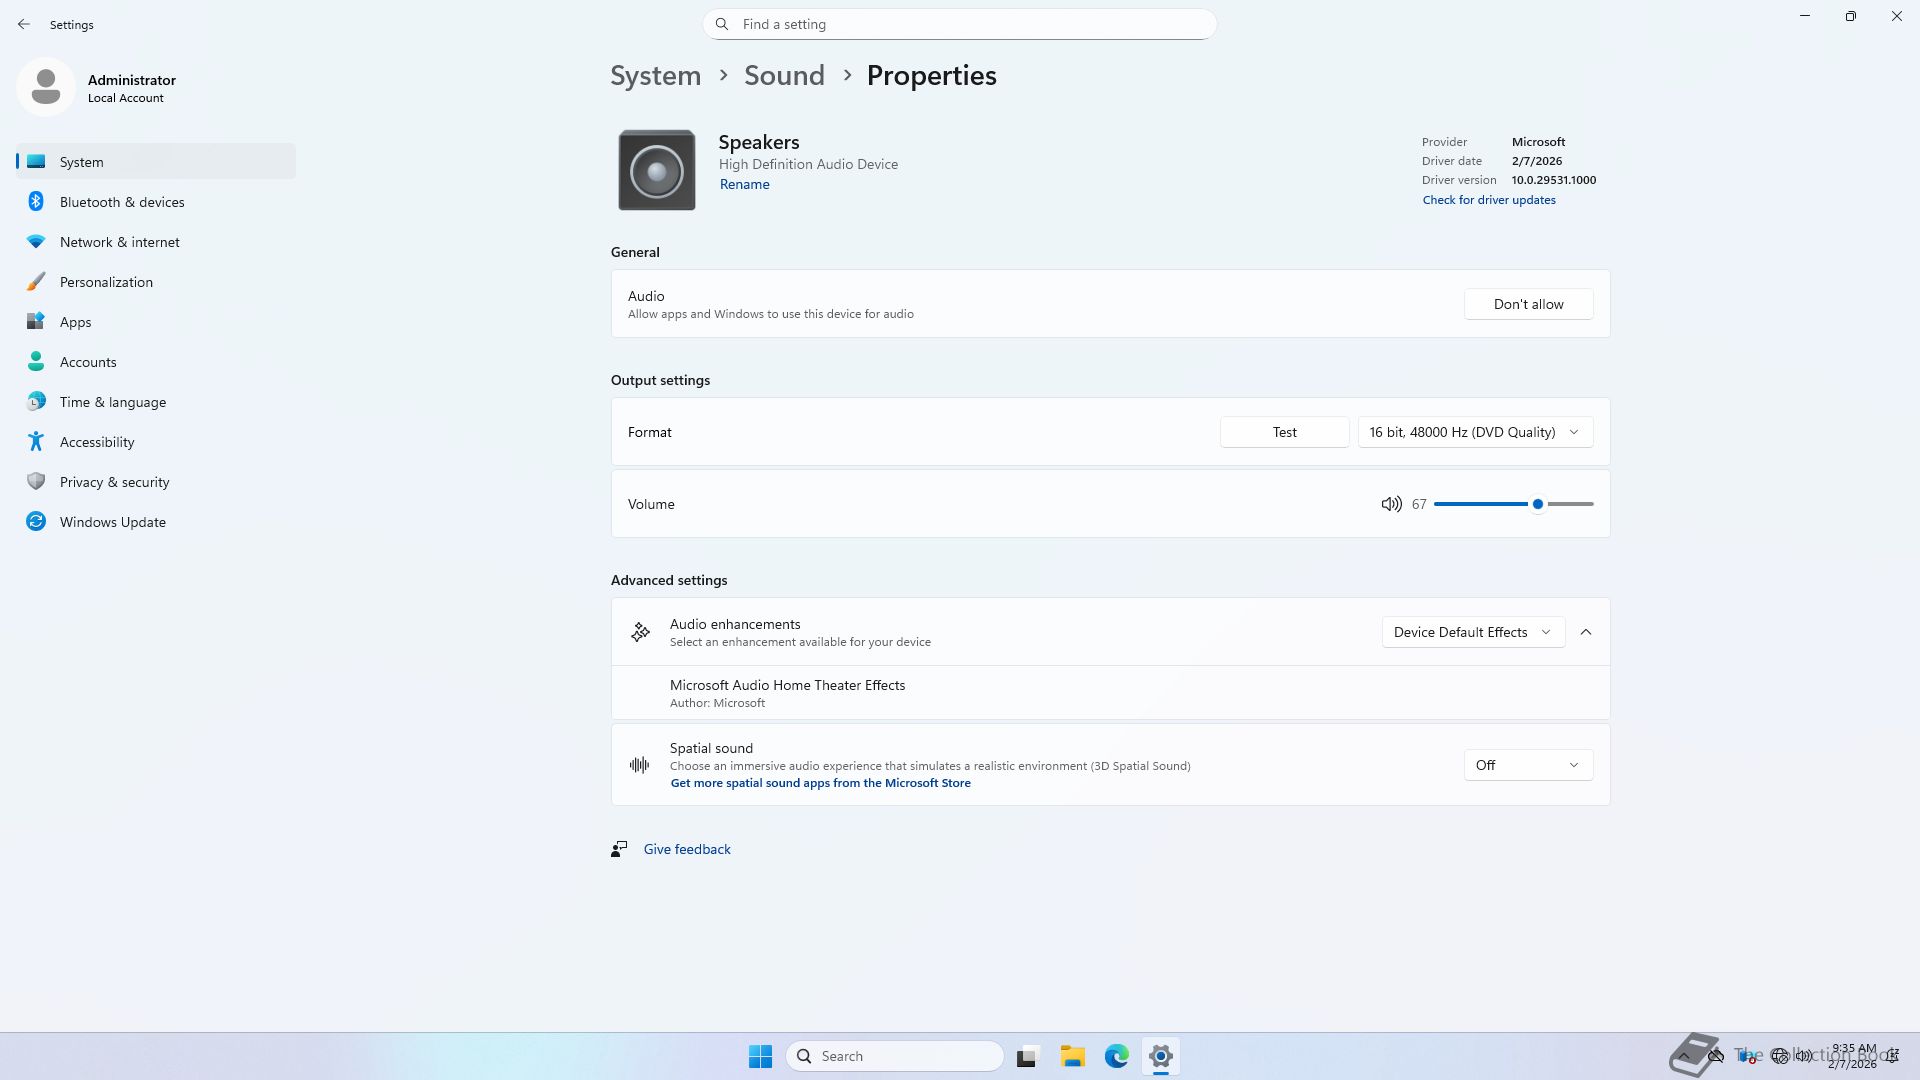Launch Microsoft Edge from the taskbar

1116,1056
